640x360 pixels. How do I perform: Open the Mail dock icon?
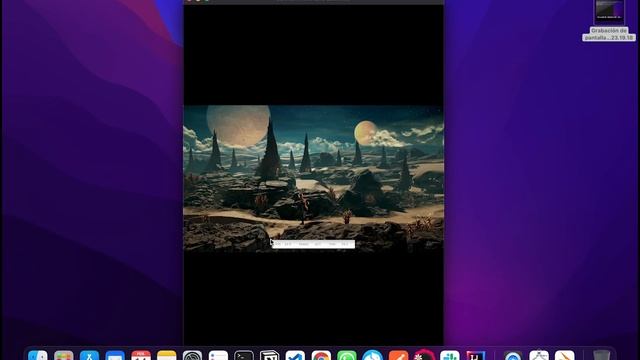(115, 355)
